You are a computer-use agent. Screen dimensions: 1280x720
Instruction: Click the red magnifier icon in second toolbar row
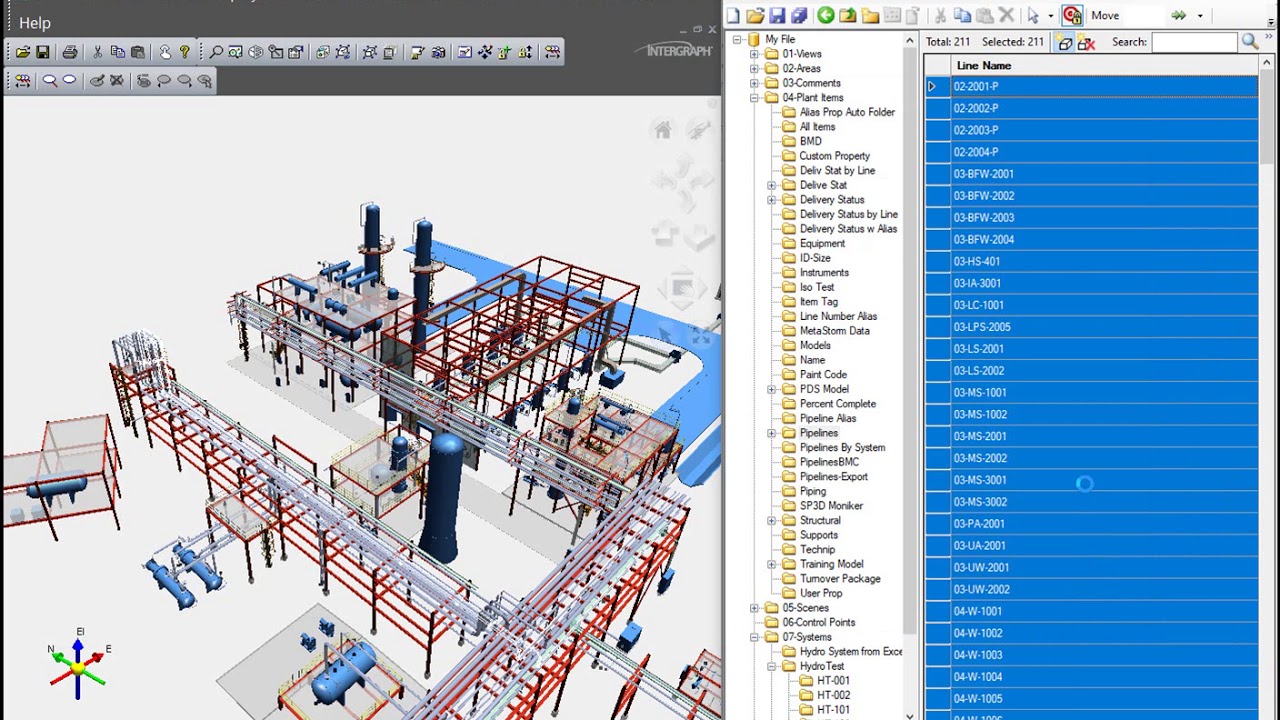(x=49, y=81)
